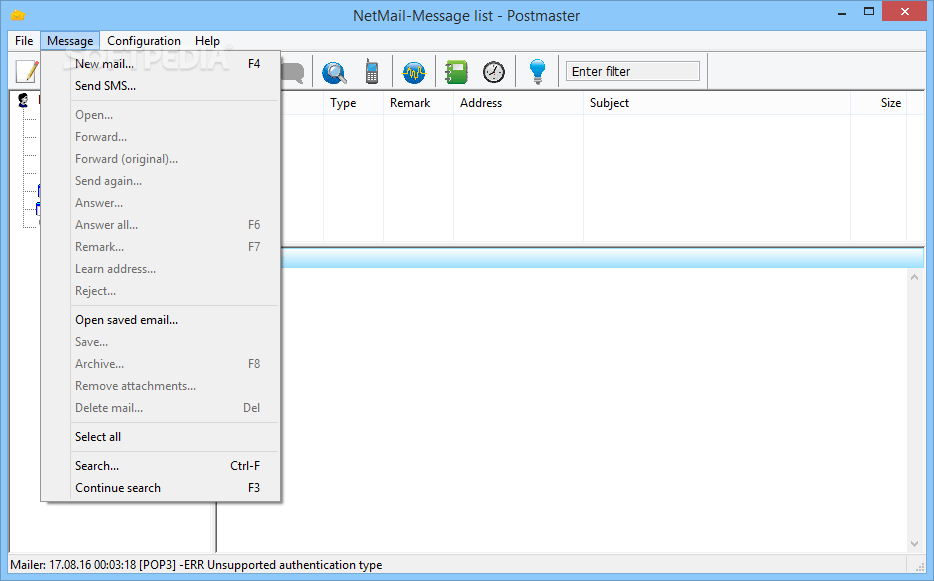Open the Help menu
934x581 pixels.
pyautogui.click(x=207, y=41)
